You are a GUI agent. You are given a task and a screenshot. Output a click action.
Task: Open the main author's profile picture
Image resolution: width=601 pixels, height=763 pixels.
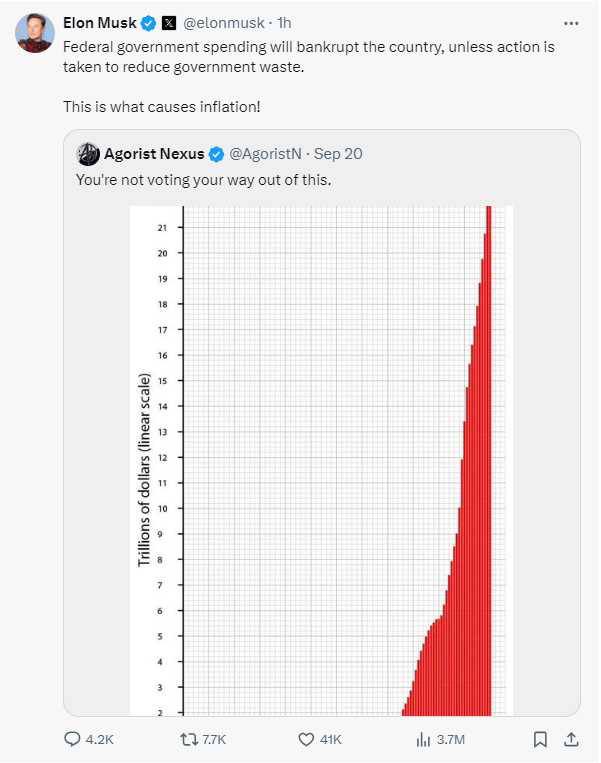34,33
